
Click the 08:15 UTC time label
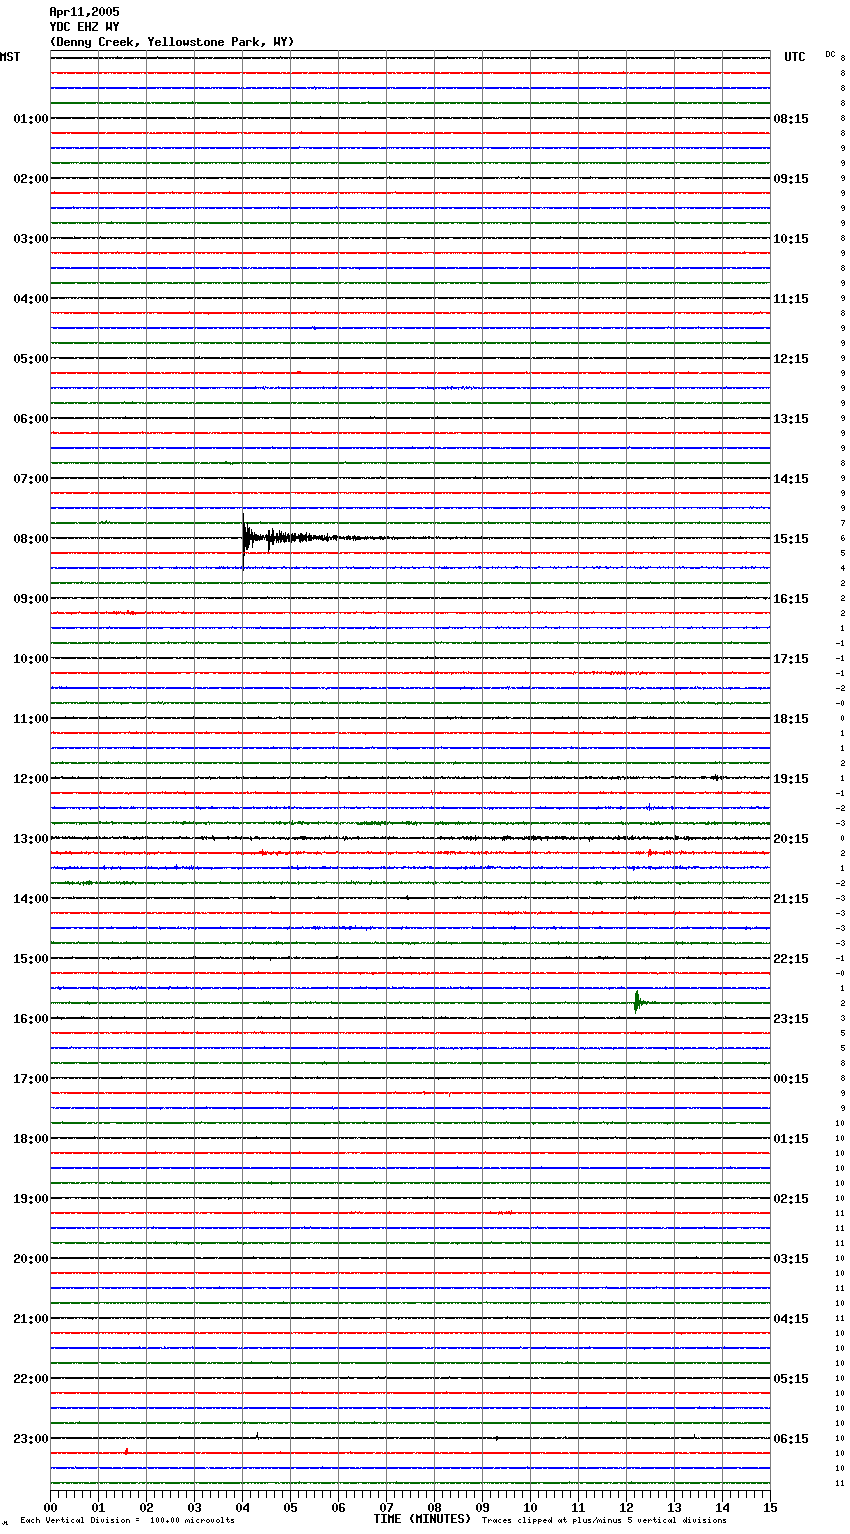(791, 119)
